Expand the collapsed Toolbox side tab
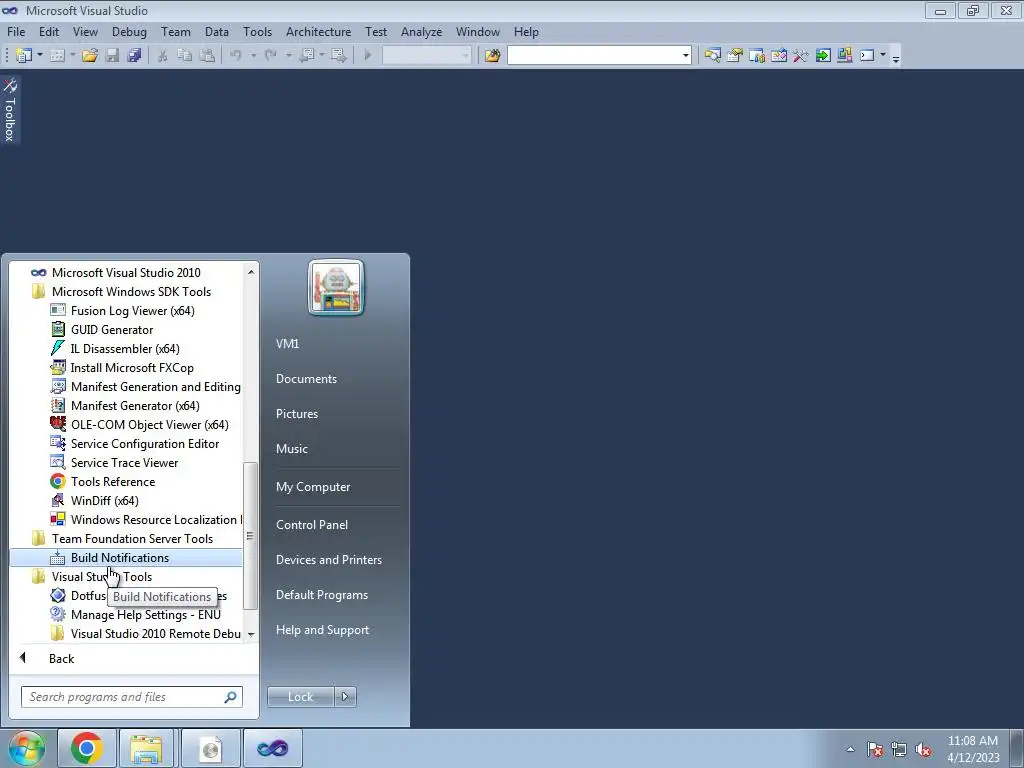Viewport: 1024px width, 768px height. point(10,110)
